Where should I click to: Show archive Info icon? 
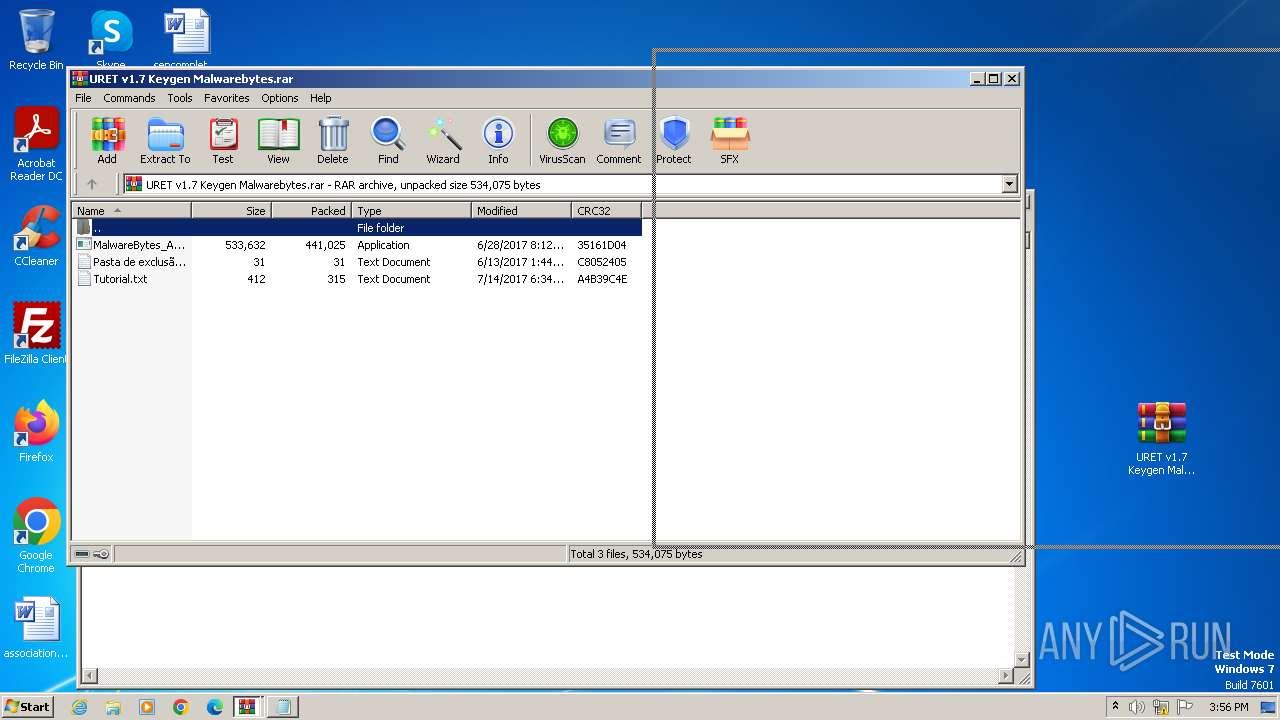pyautogui.click(x=498, y=140)
